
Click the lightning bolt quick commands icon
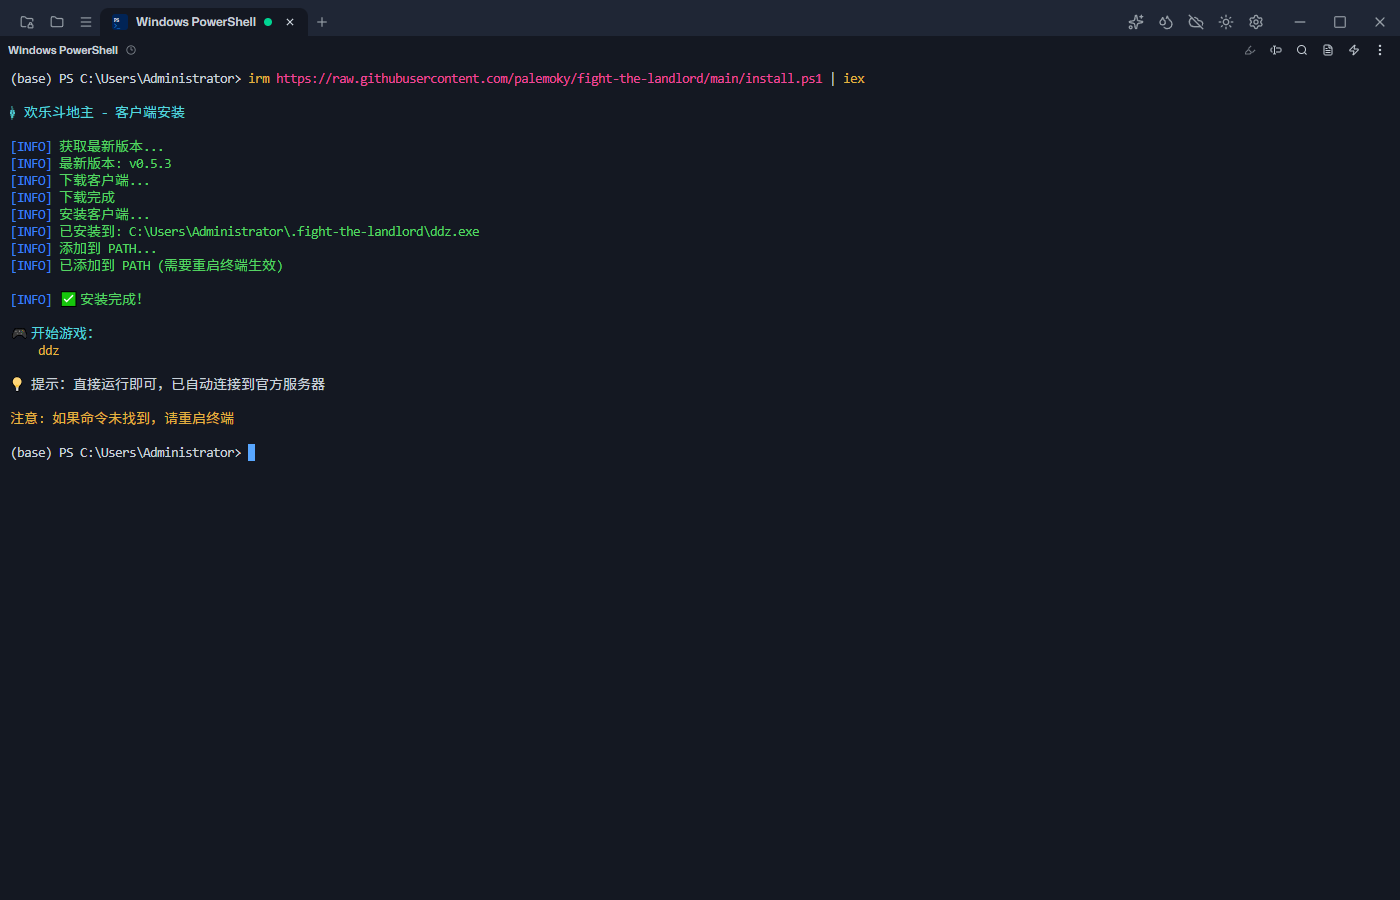click(1354, 50)
